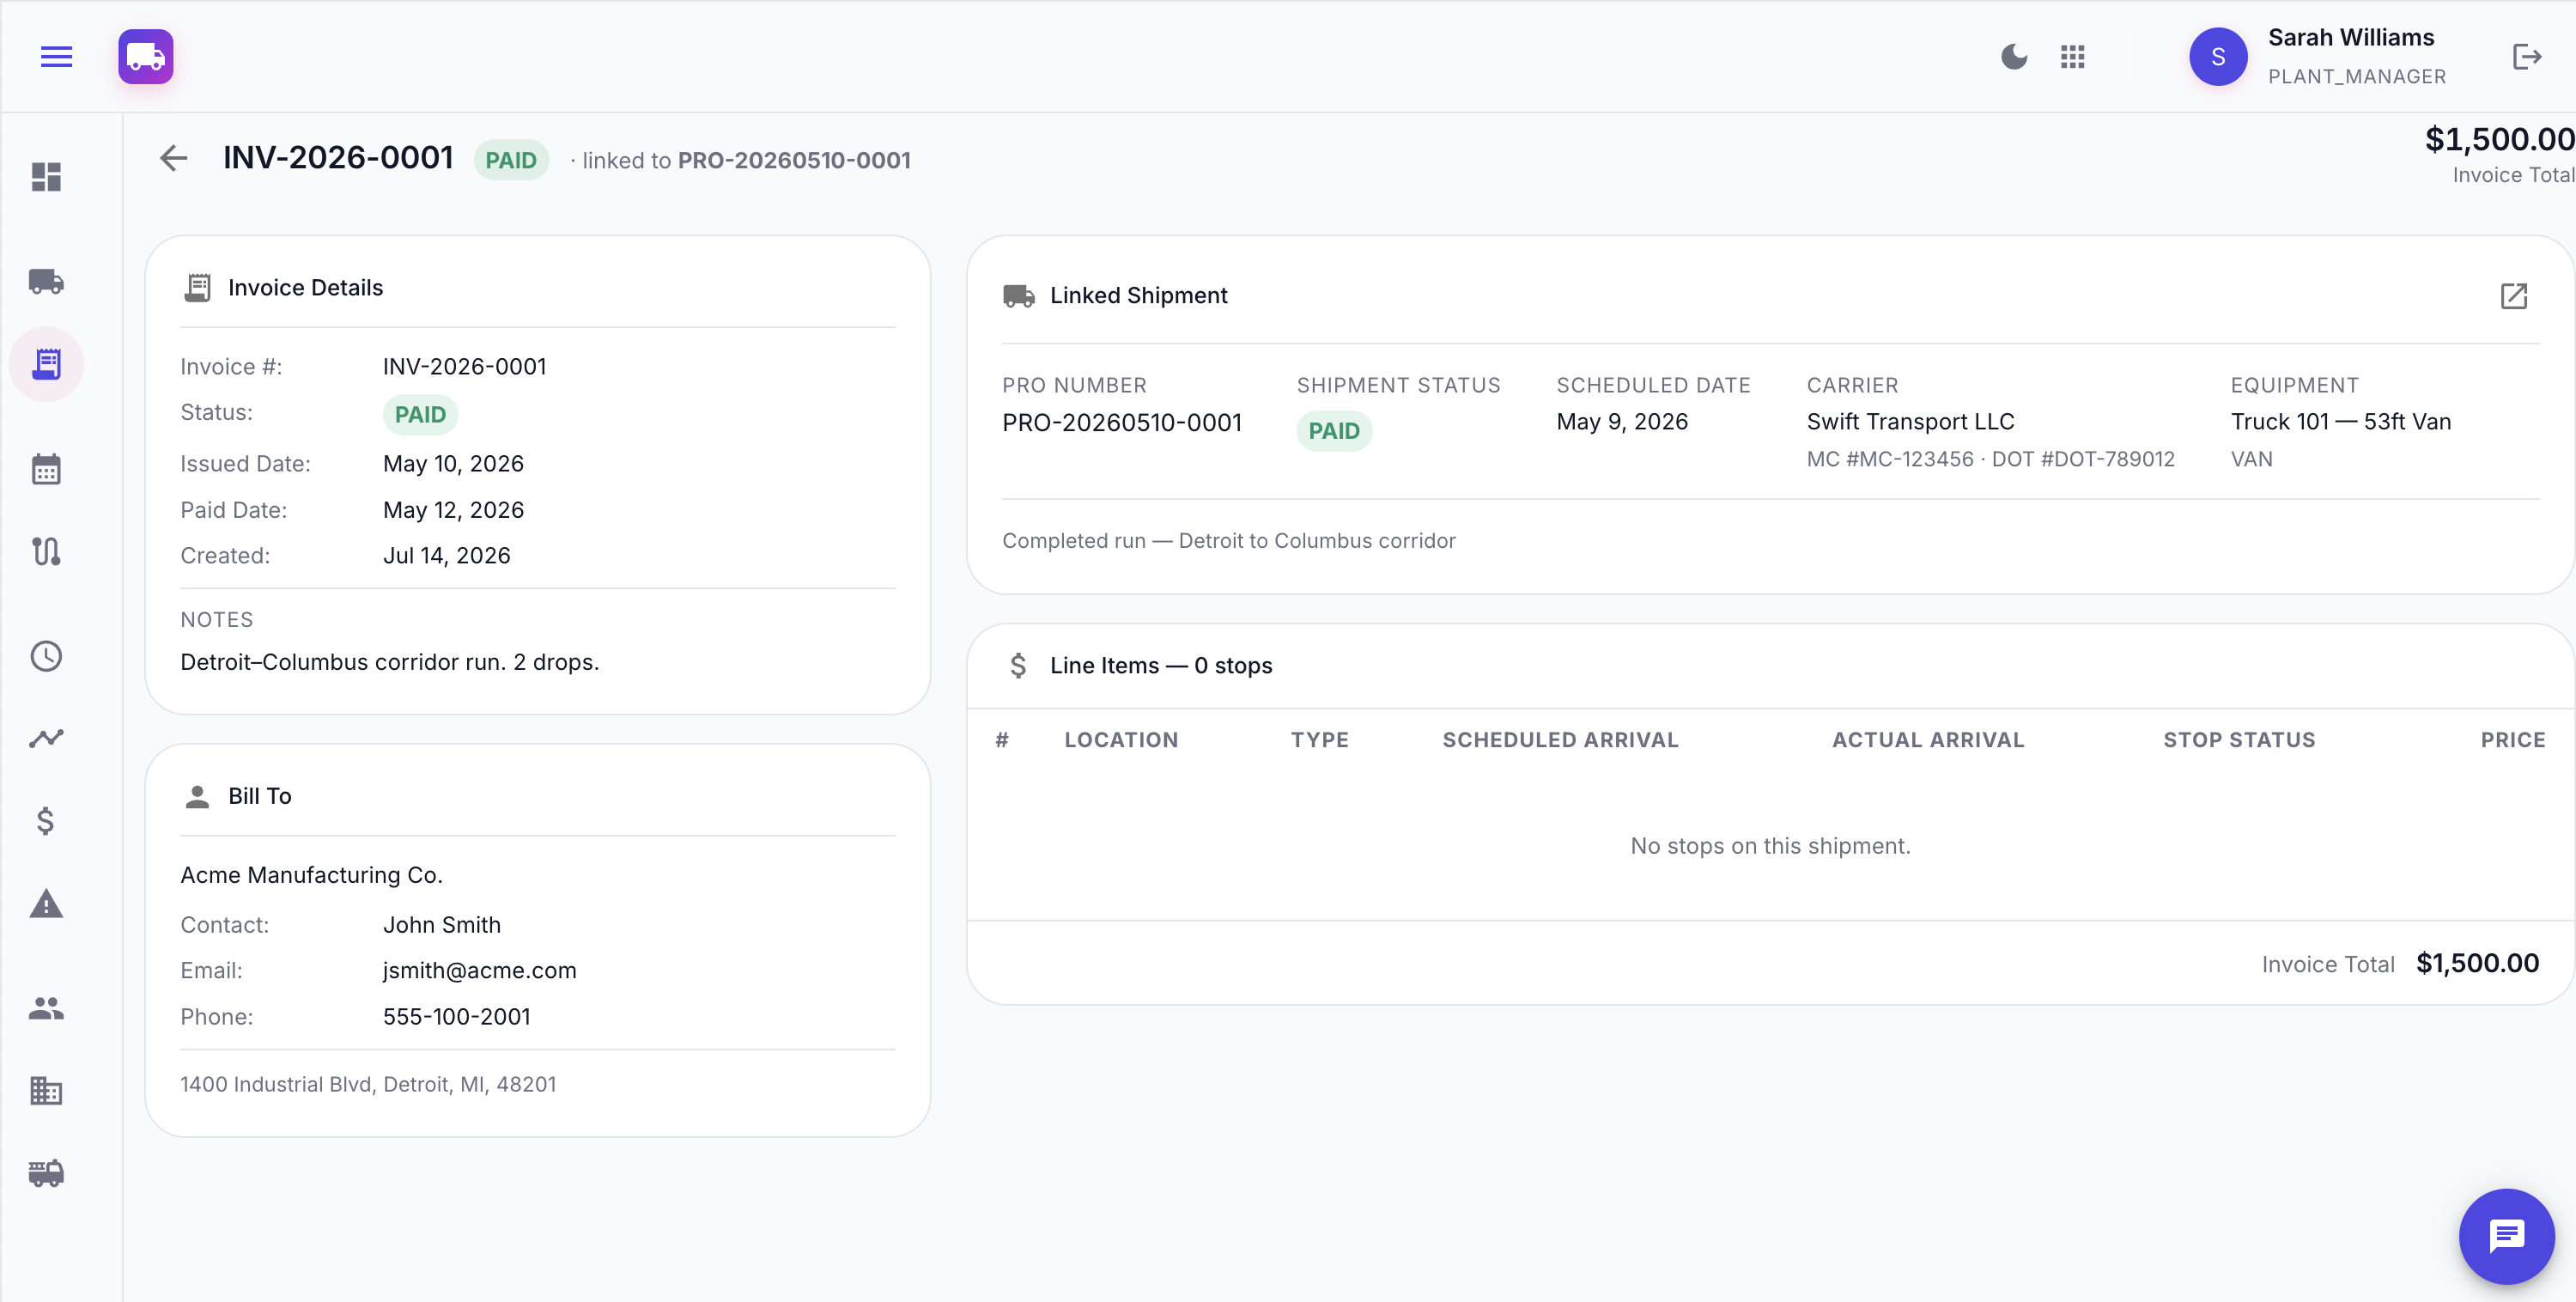Viewport: 2576px width, 1302px height.
Task: Open the building companies sidebar icon
Action: tap(46, 1090)
